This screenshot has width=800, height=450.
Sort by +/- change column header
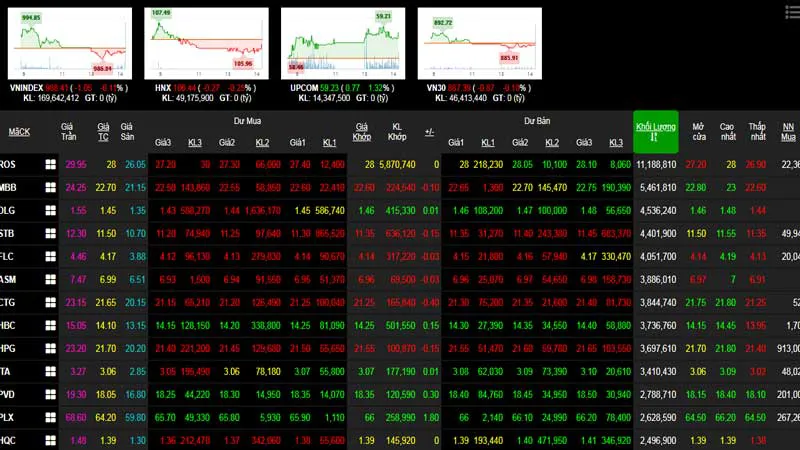pos(430,132)
